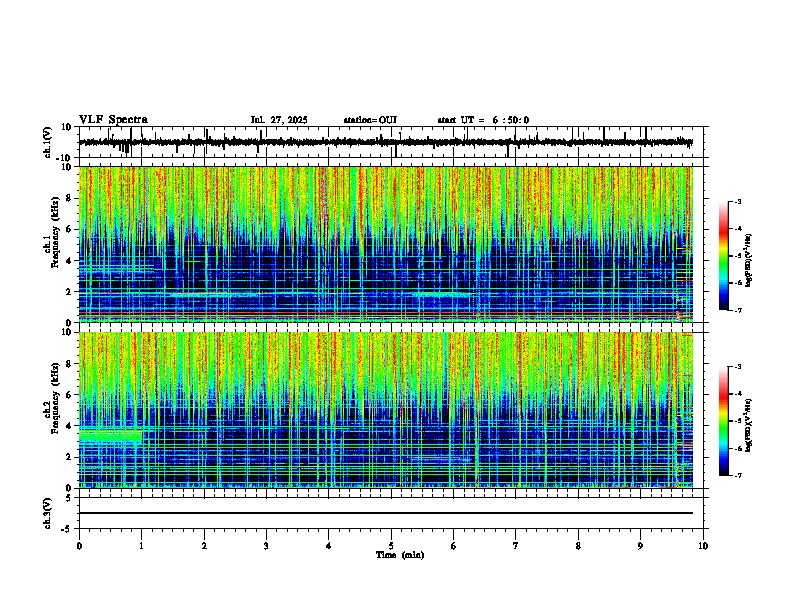This screenshot has height=612, width=792.
Task: Click the flat ch.3 voltage trace line
Action: point(386,513)
